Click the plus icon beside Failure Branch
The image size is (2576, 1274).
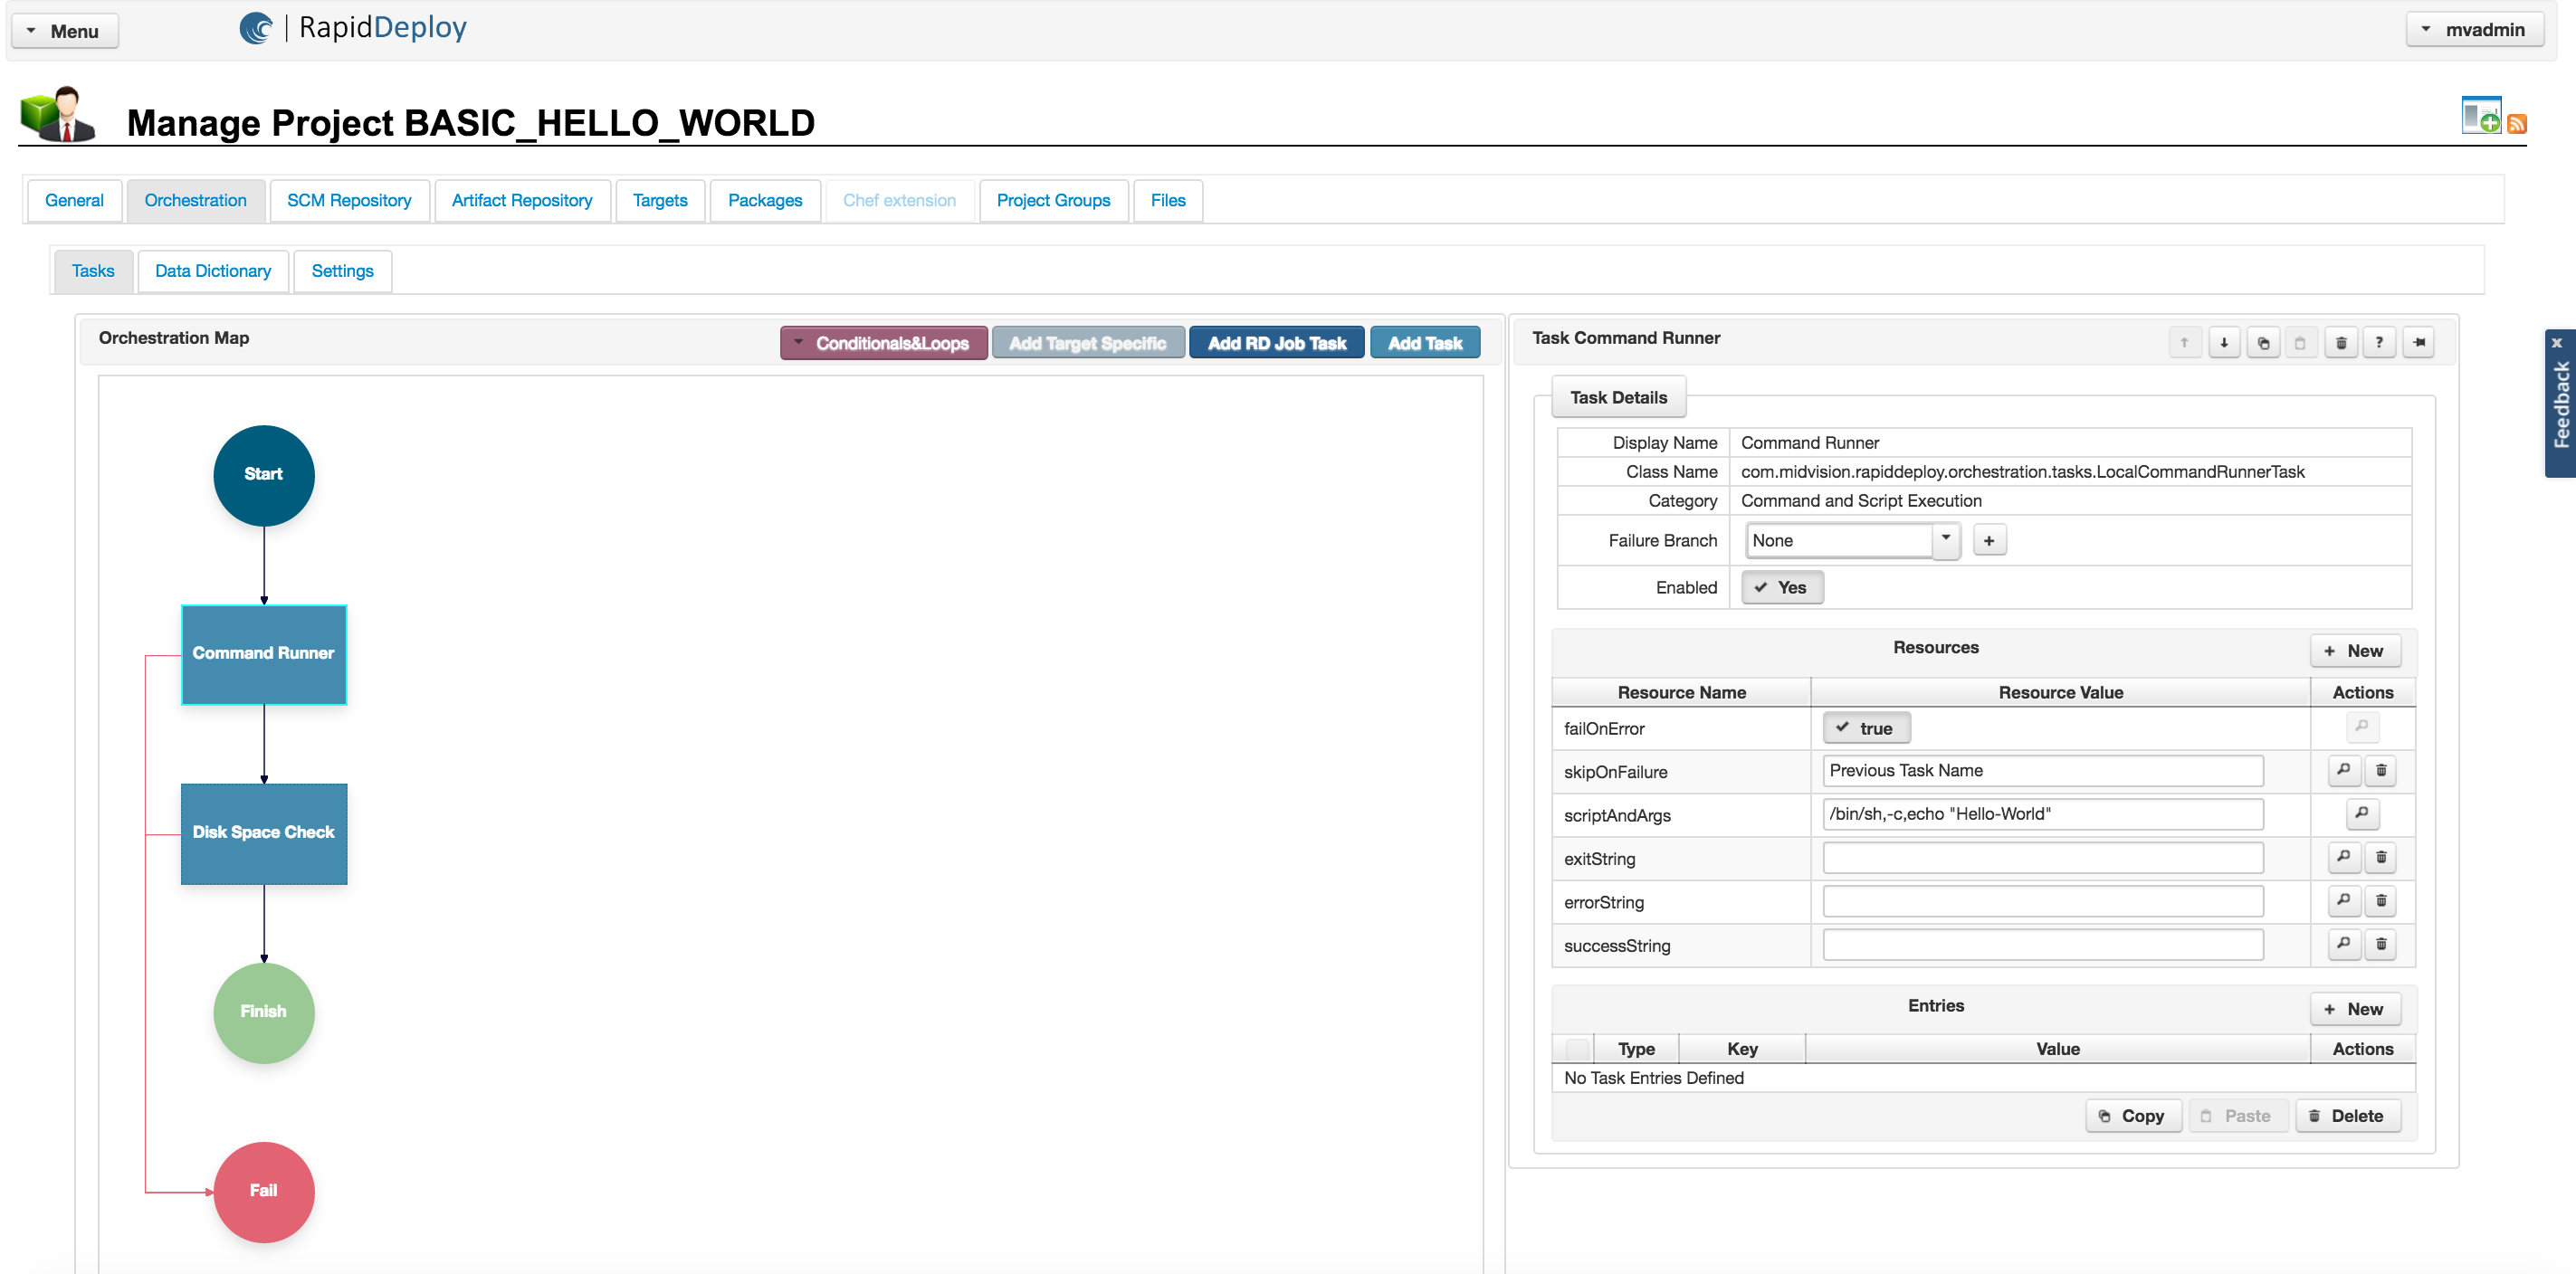[1989, 541]
